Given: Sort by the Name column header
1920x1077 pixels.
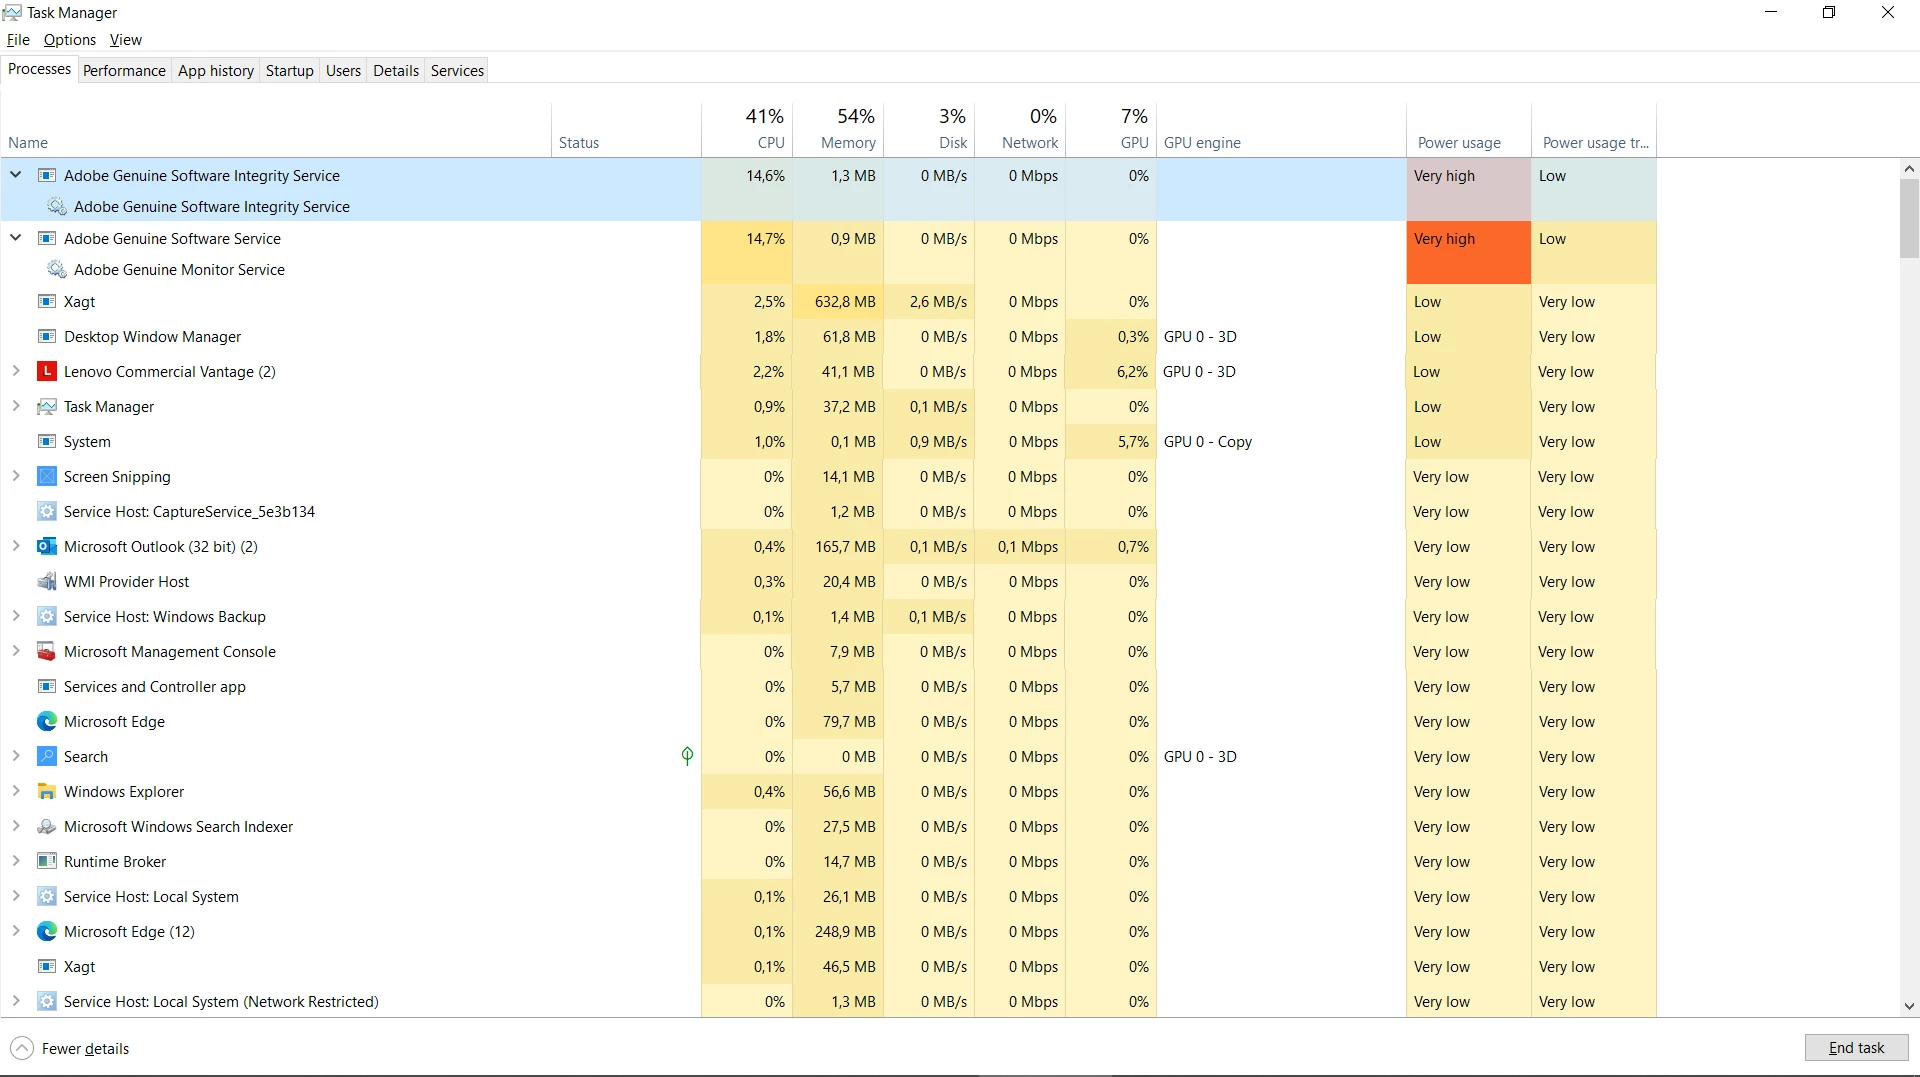Looking at the screenshot, I should 276,129.
